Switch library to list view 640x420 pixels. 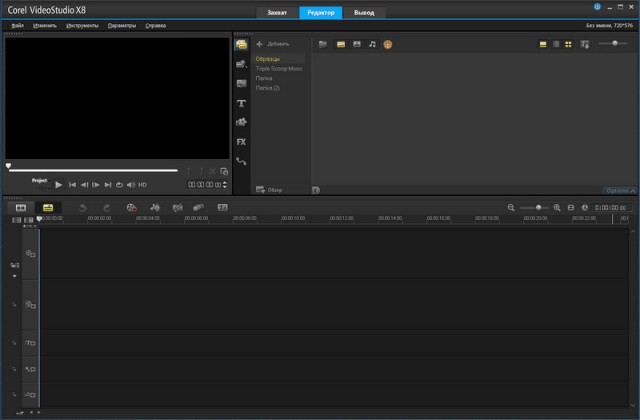click(x=556, y=44)
